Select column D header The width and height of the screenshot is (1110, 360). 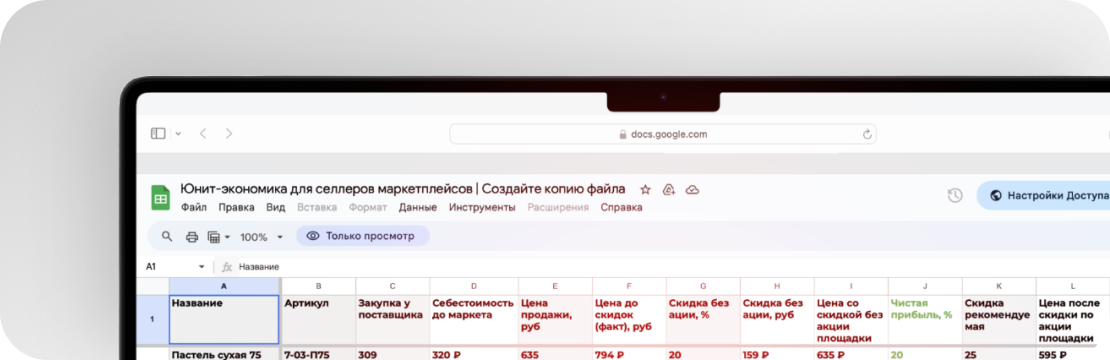click(474, 286)
